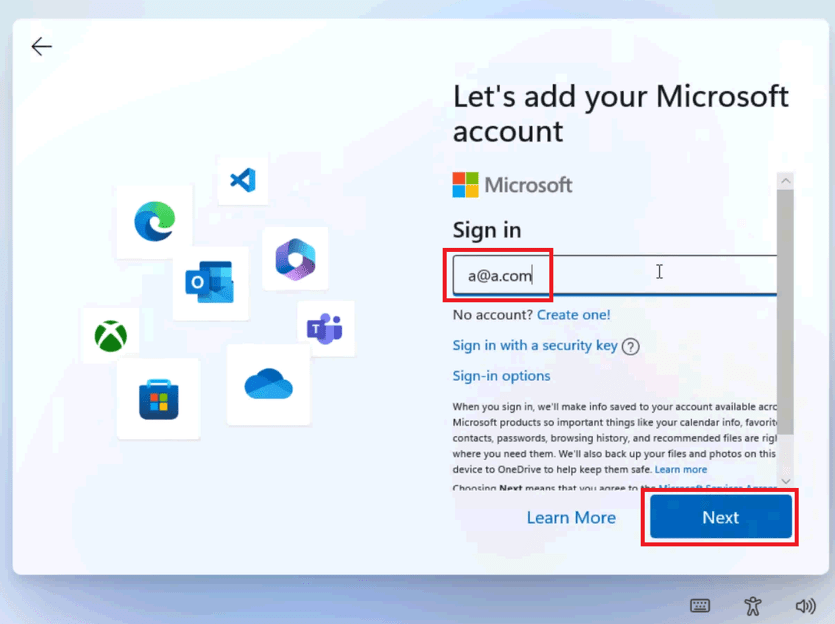Click the vertical scrollbar thumb
This screenshot has width=835, height=624.
click(785, 311)
